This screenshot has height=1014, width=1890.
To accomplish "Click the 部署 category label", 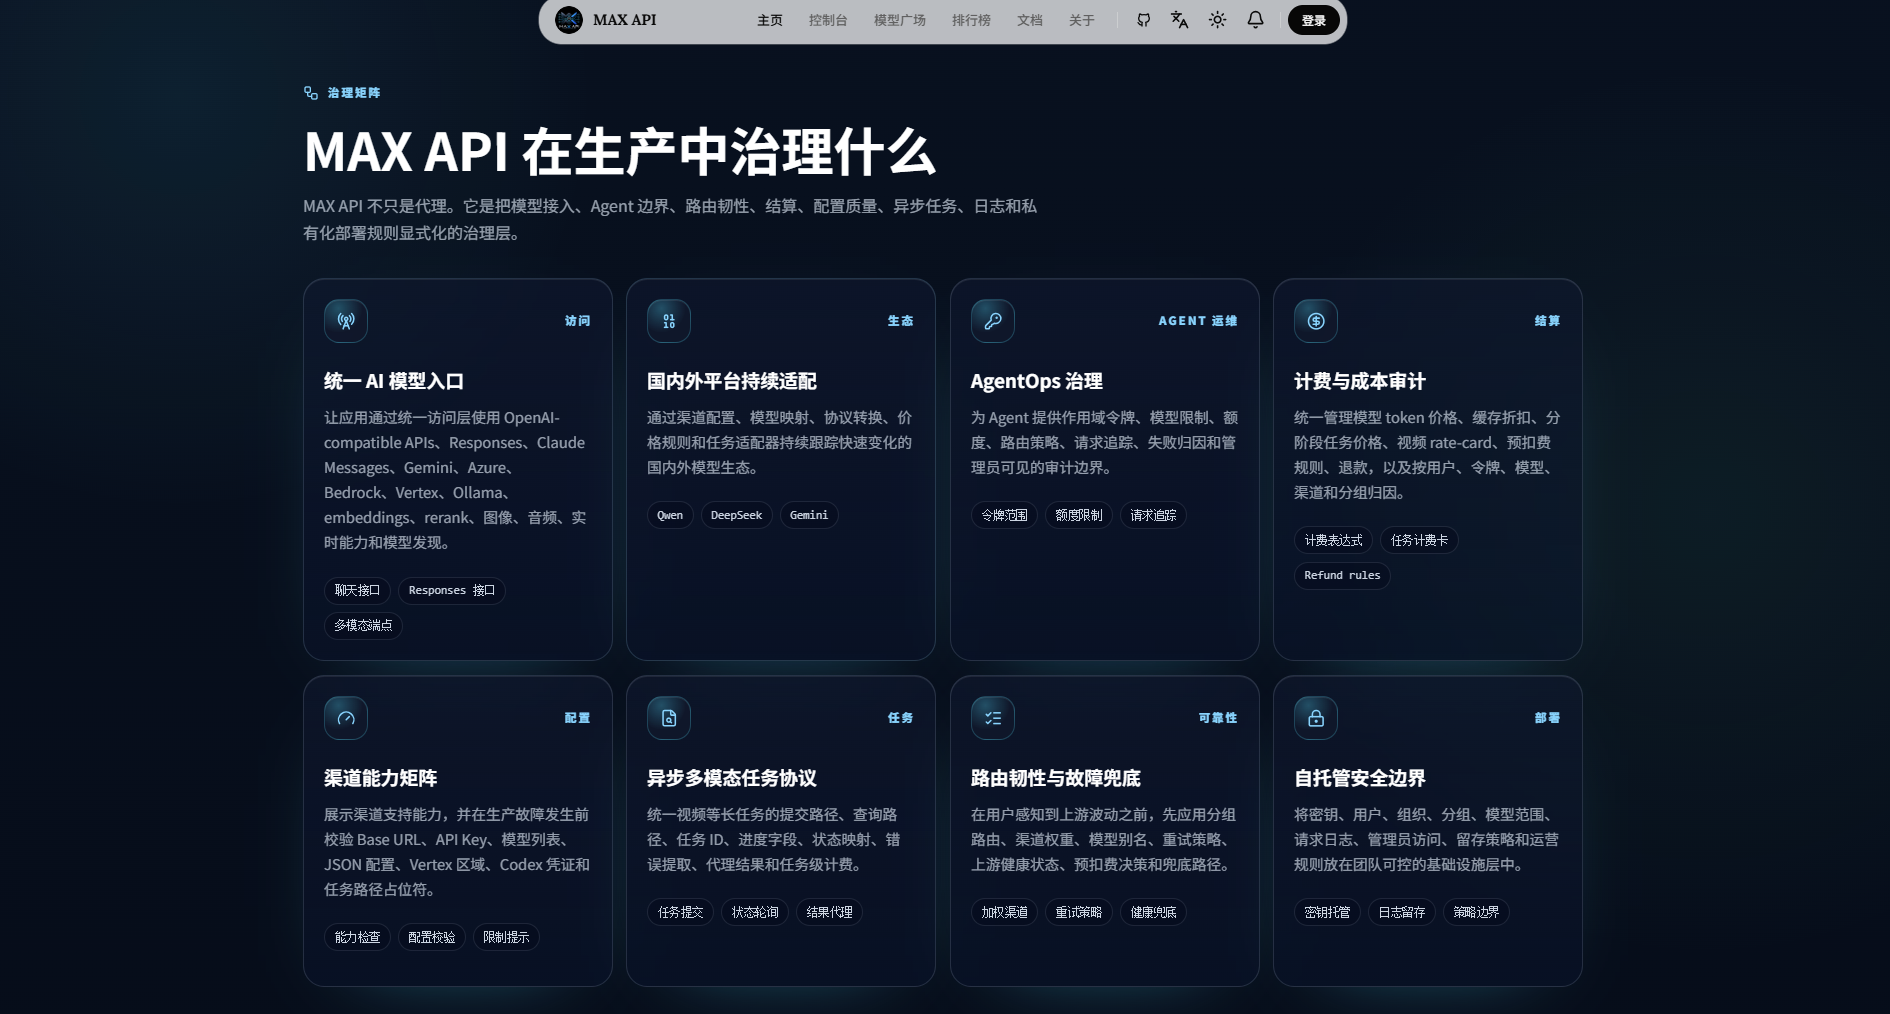I will (x=1548, y=718).
